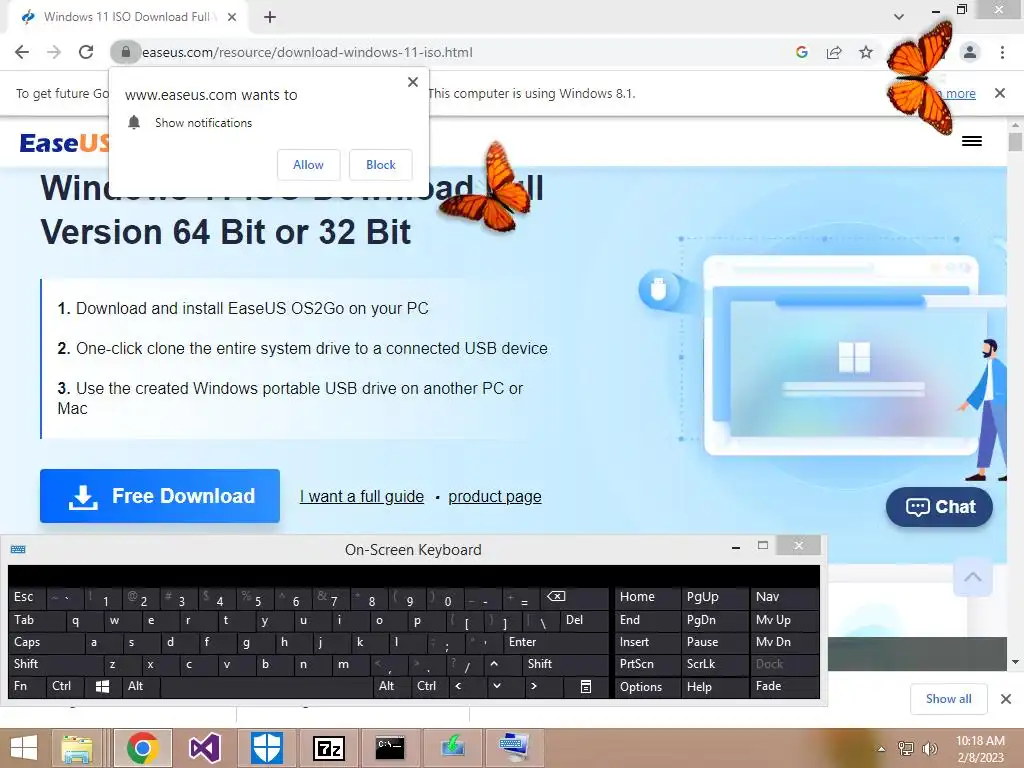Open the product page link
This screenshot has height=768, width=1024.
(495, 496)
